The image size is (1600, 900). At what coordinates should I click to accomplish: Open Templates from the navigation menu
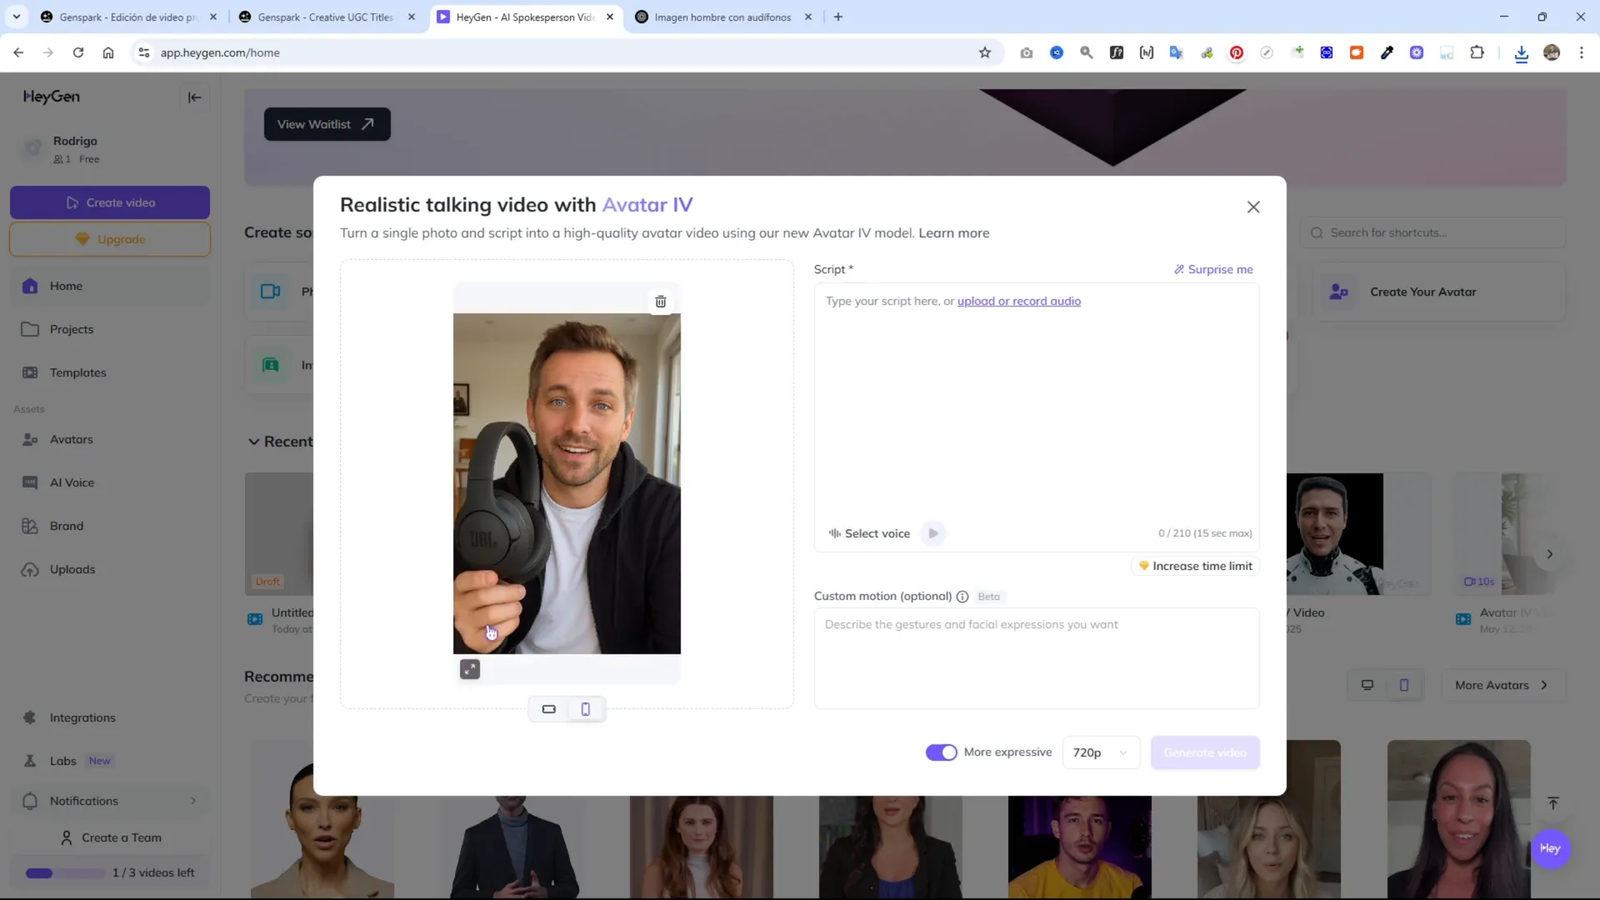pyautogui.click(x=78, y=372)
